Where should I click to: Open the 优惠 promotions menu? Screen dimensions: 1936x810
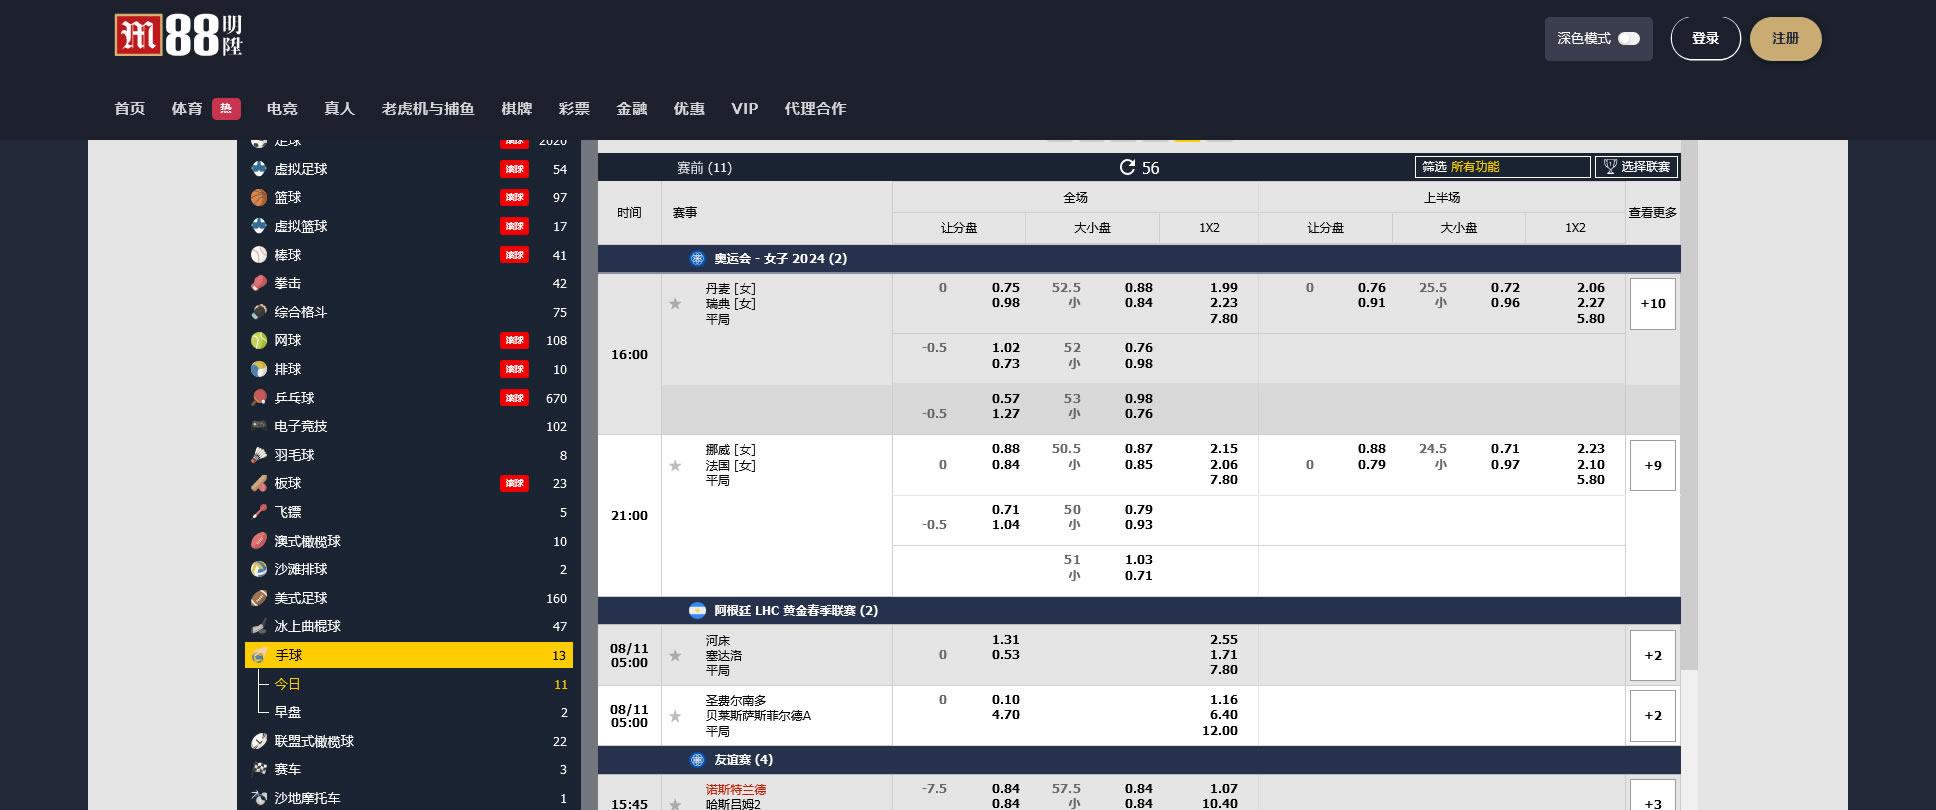coord(689,108)
